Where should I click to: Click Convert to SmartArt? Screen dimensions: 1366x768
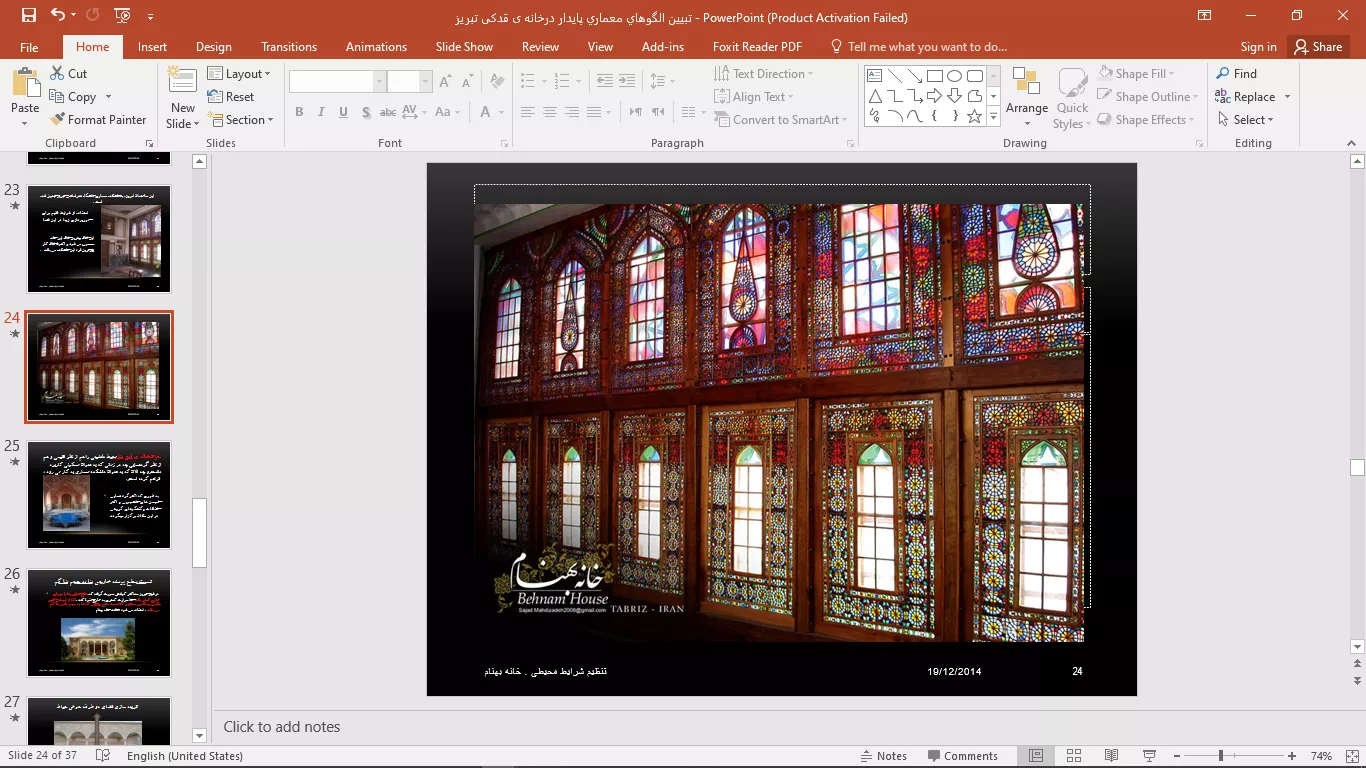(x=781, y=119)
